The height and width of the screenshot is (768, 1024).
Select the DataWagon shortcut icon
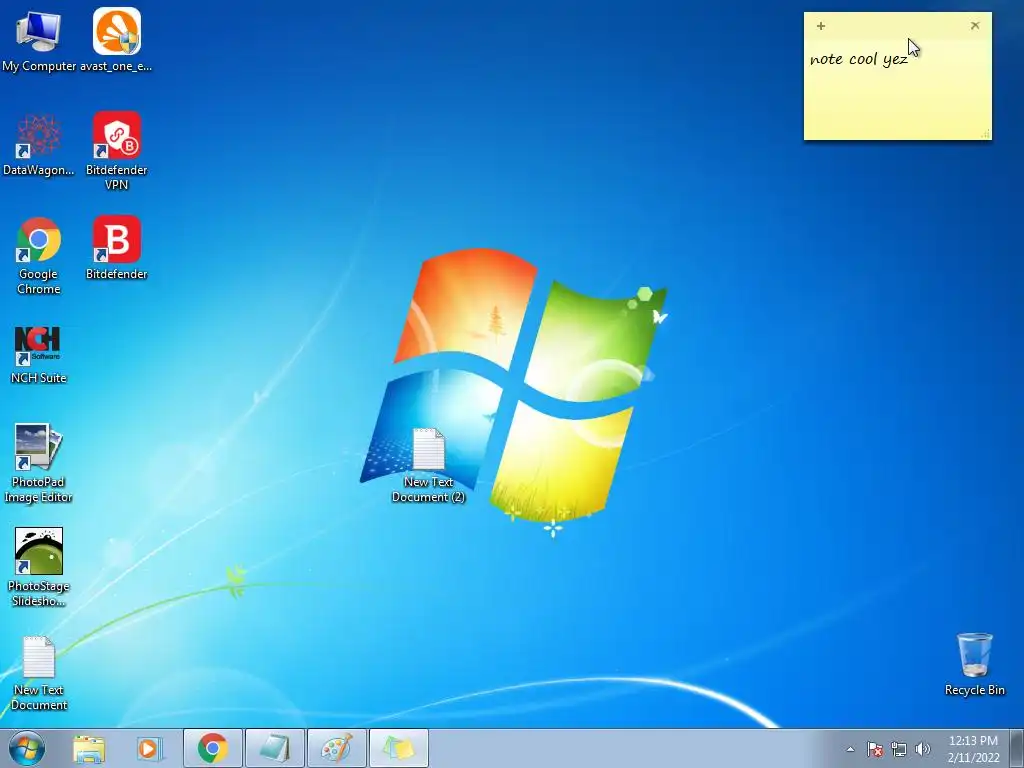coord(39,144)
